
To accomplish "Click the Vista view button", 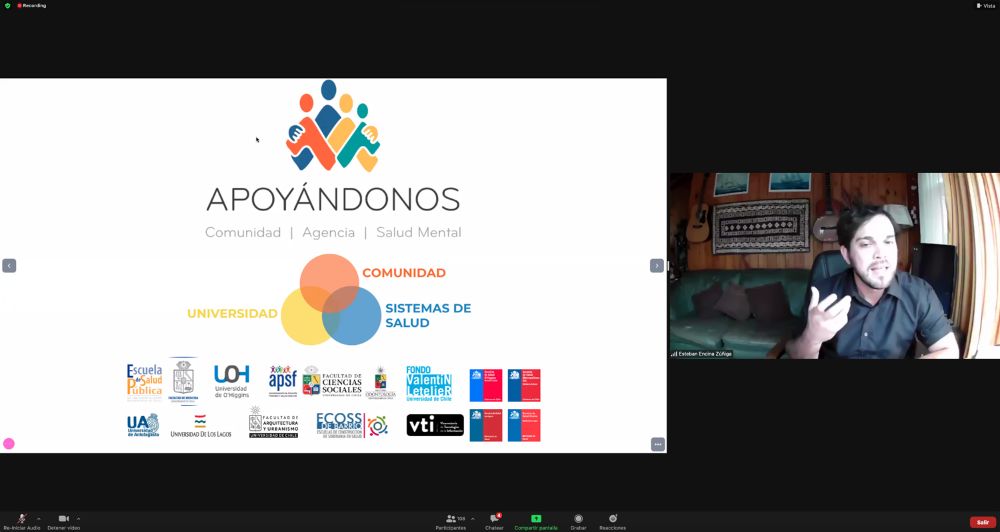I will 985,6.
